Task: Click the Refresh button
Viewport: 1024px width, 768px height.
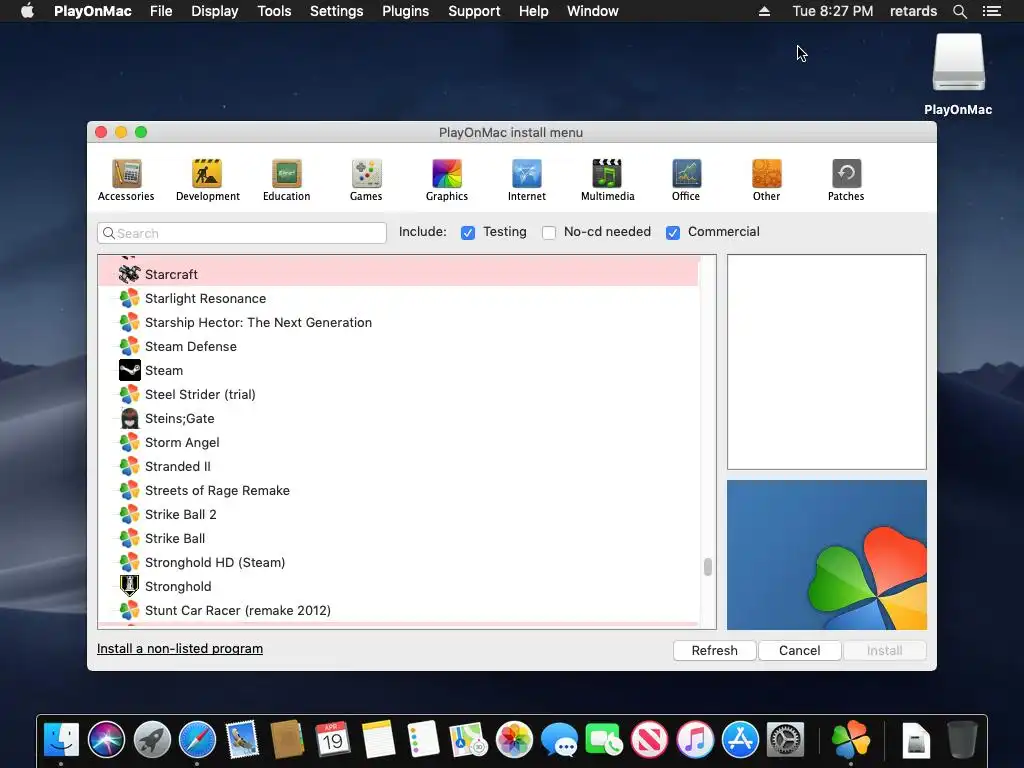Action: pos(714,650)
